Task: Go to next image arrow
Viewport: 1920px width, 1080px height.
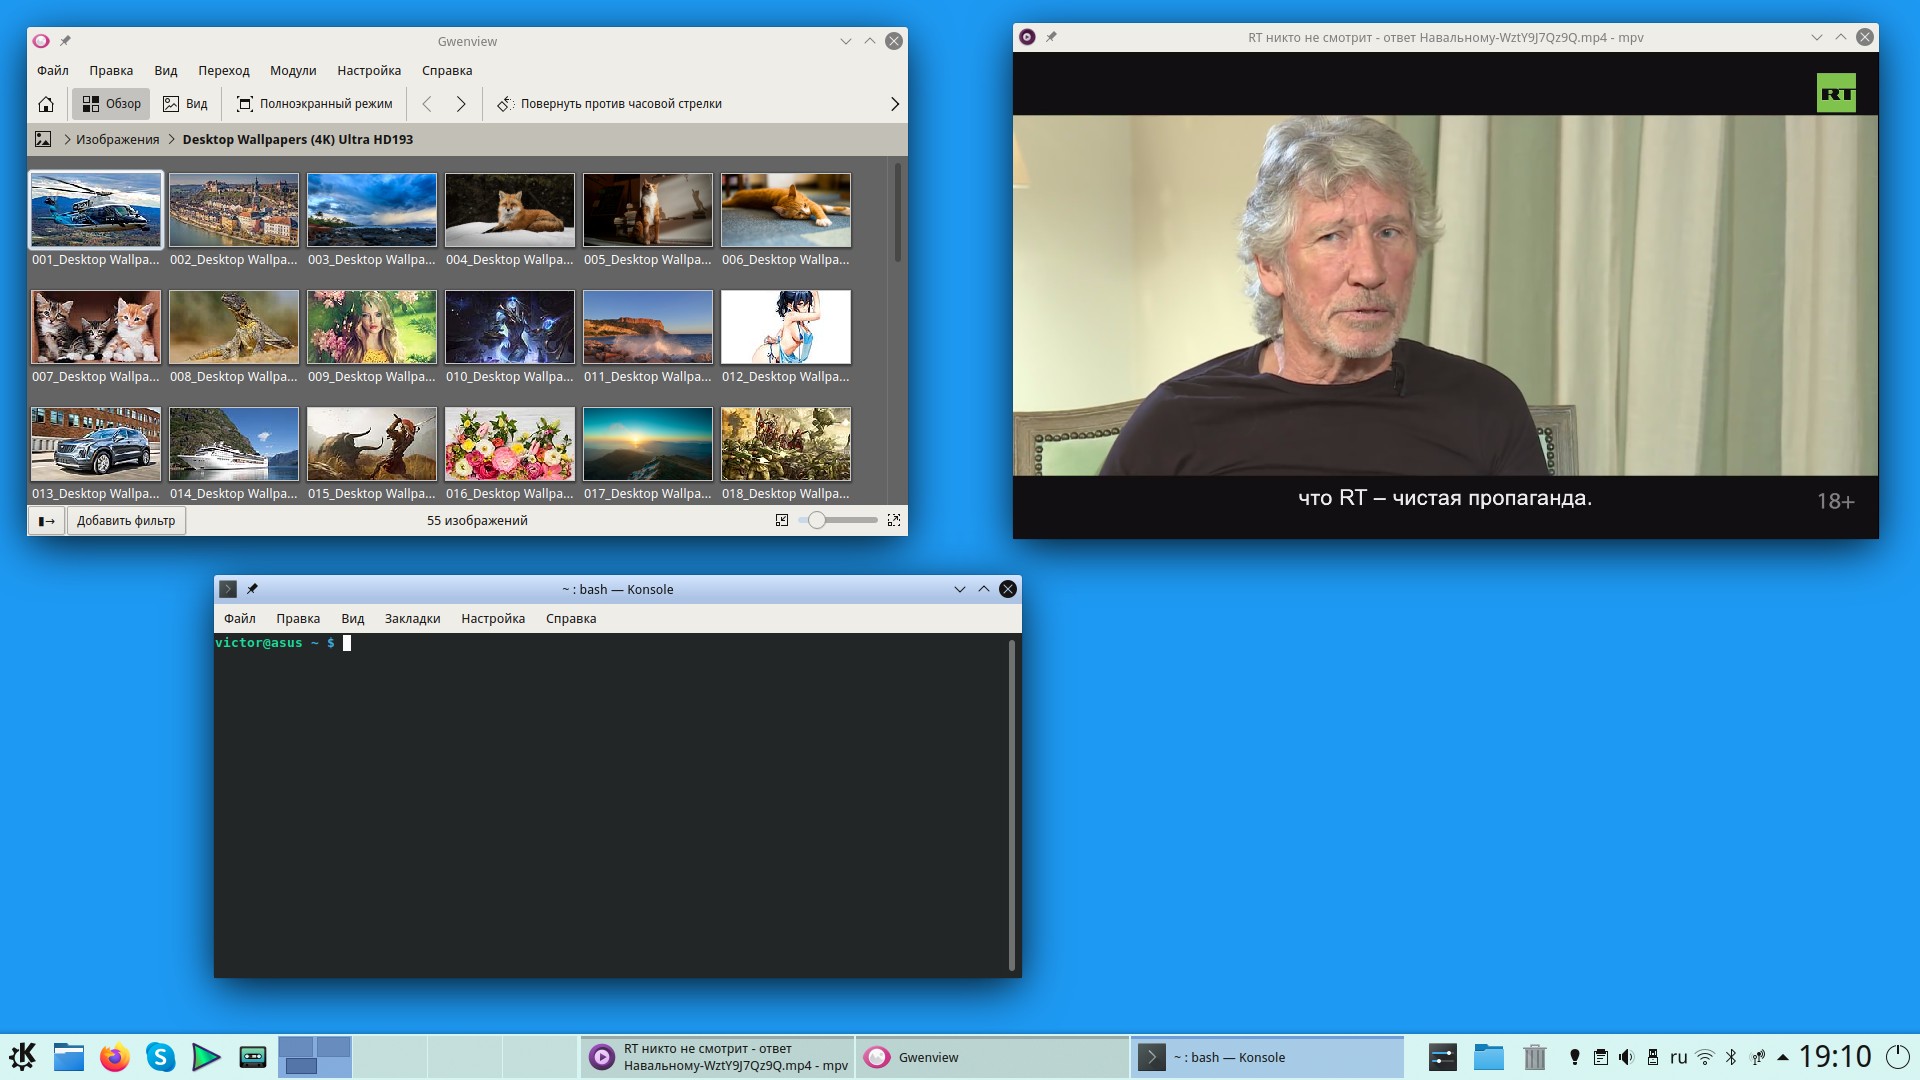Action: [x=461, y=104]
